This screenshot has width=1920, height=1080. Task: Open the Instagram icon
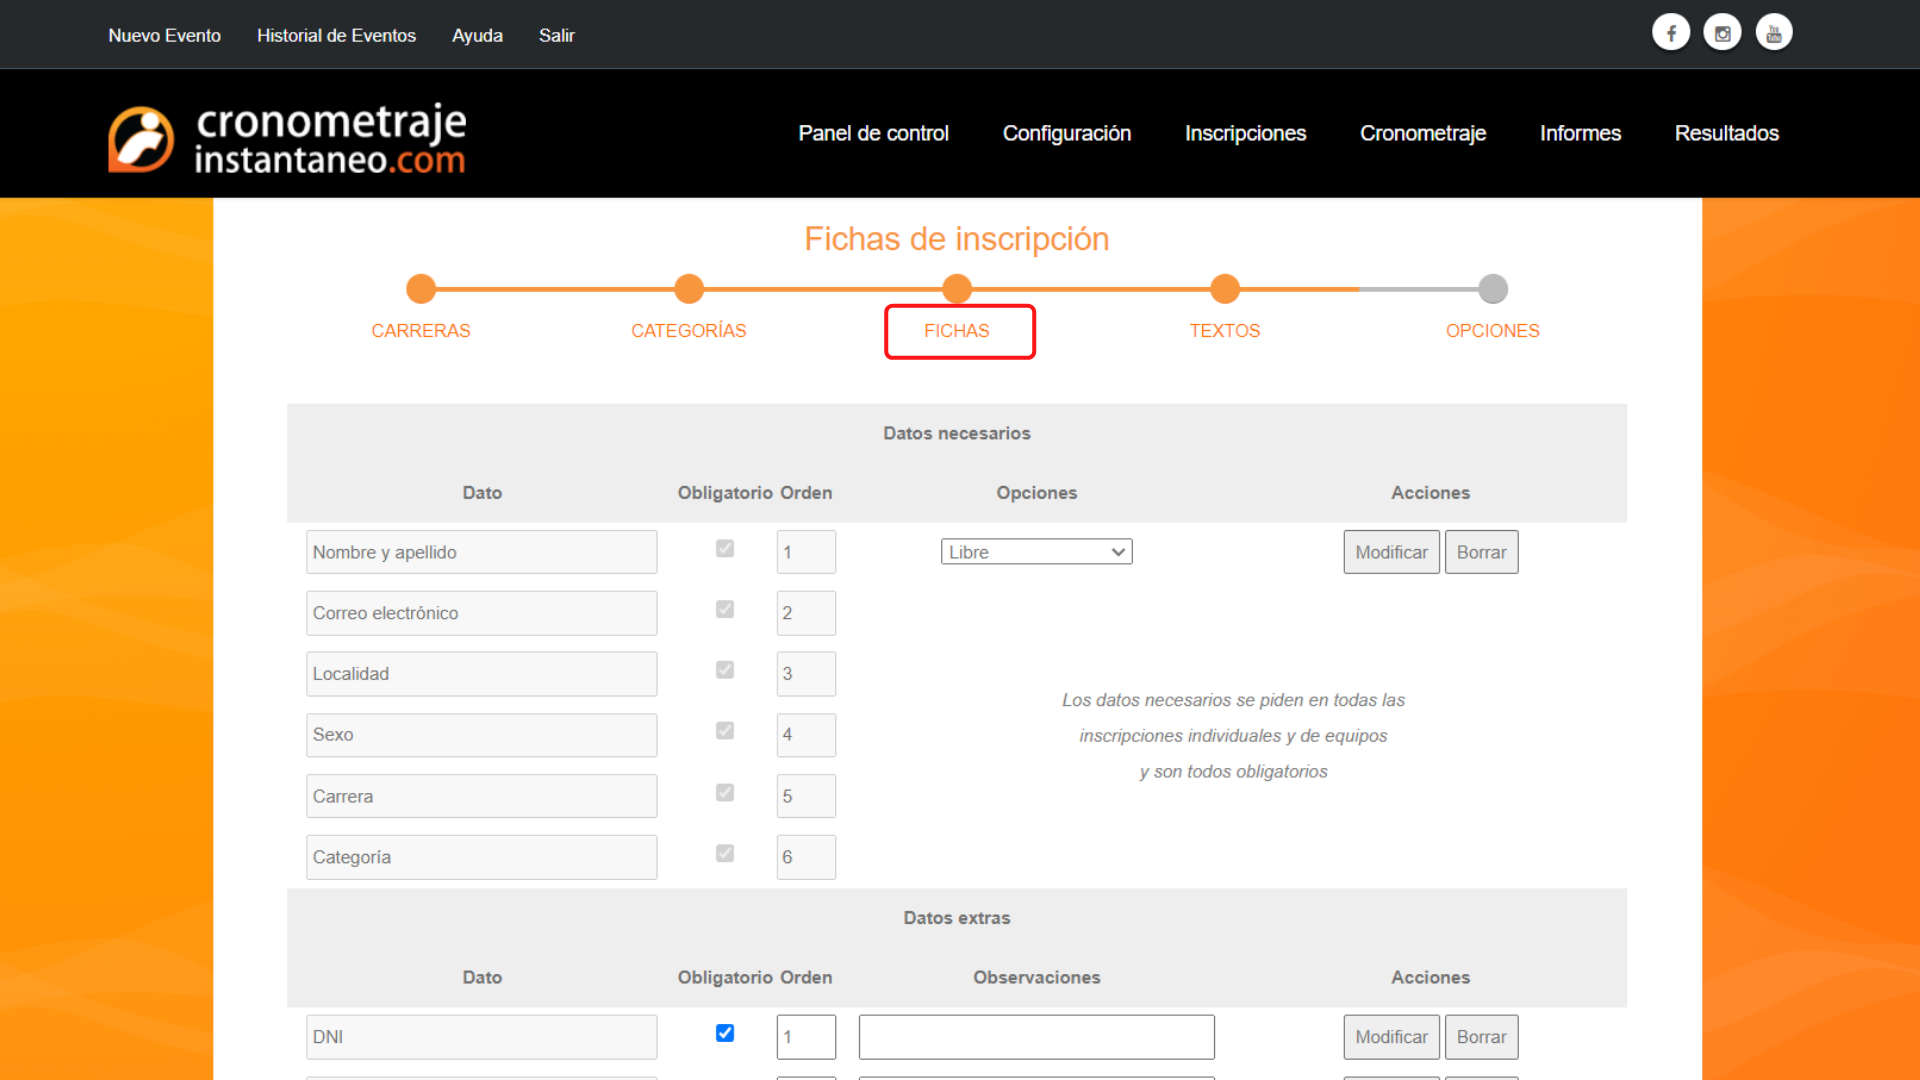tap(1722, 31)
